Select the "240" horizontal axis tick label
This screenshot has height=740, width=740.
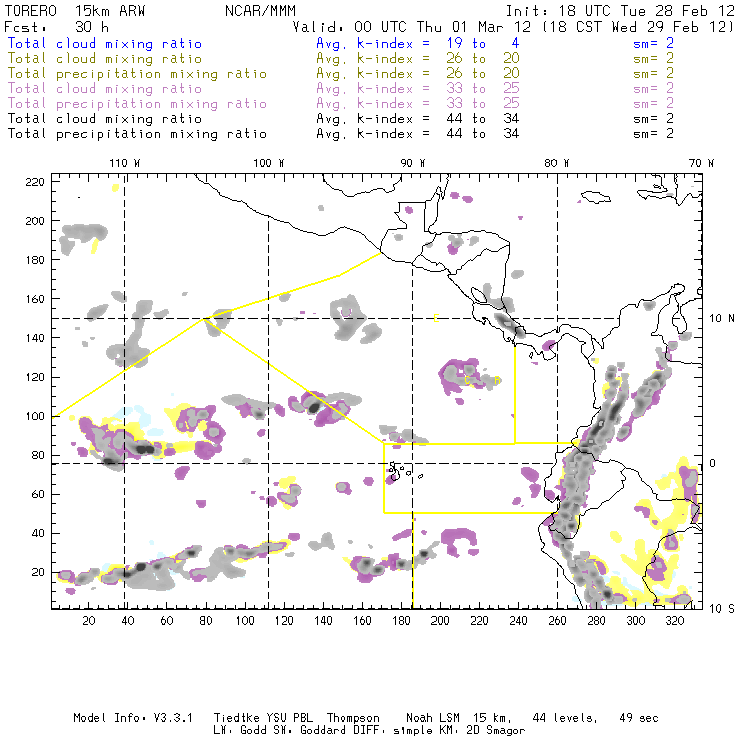(518, 621)
